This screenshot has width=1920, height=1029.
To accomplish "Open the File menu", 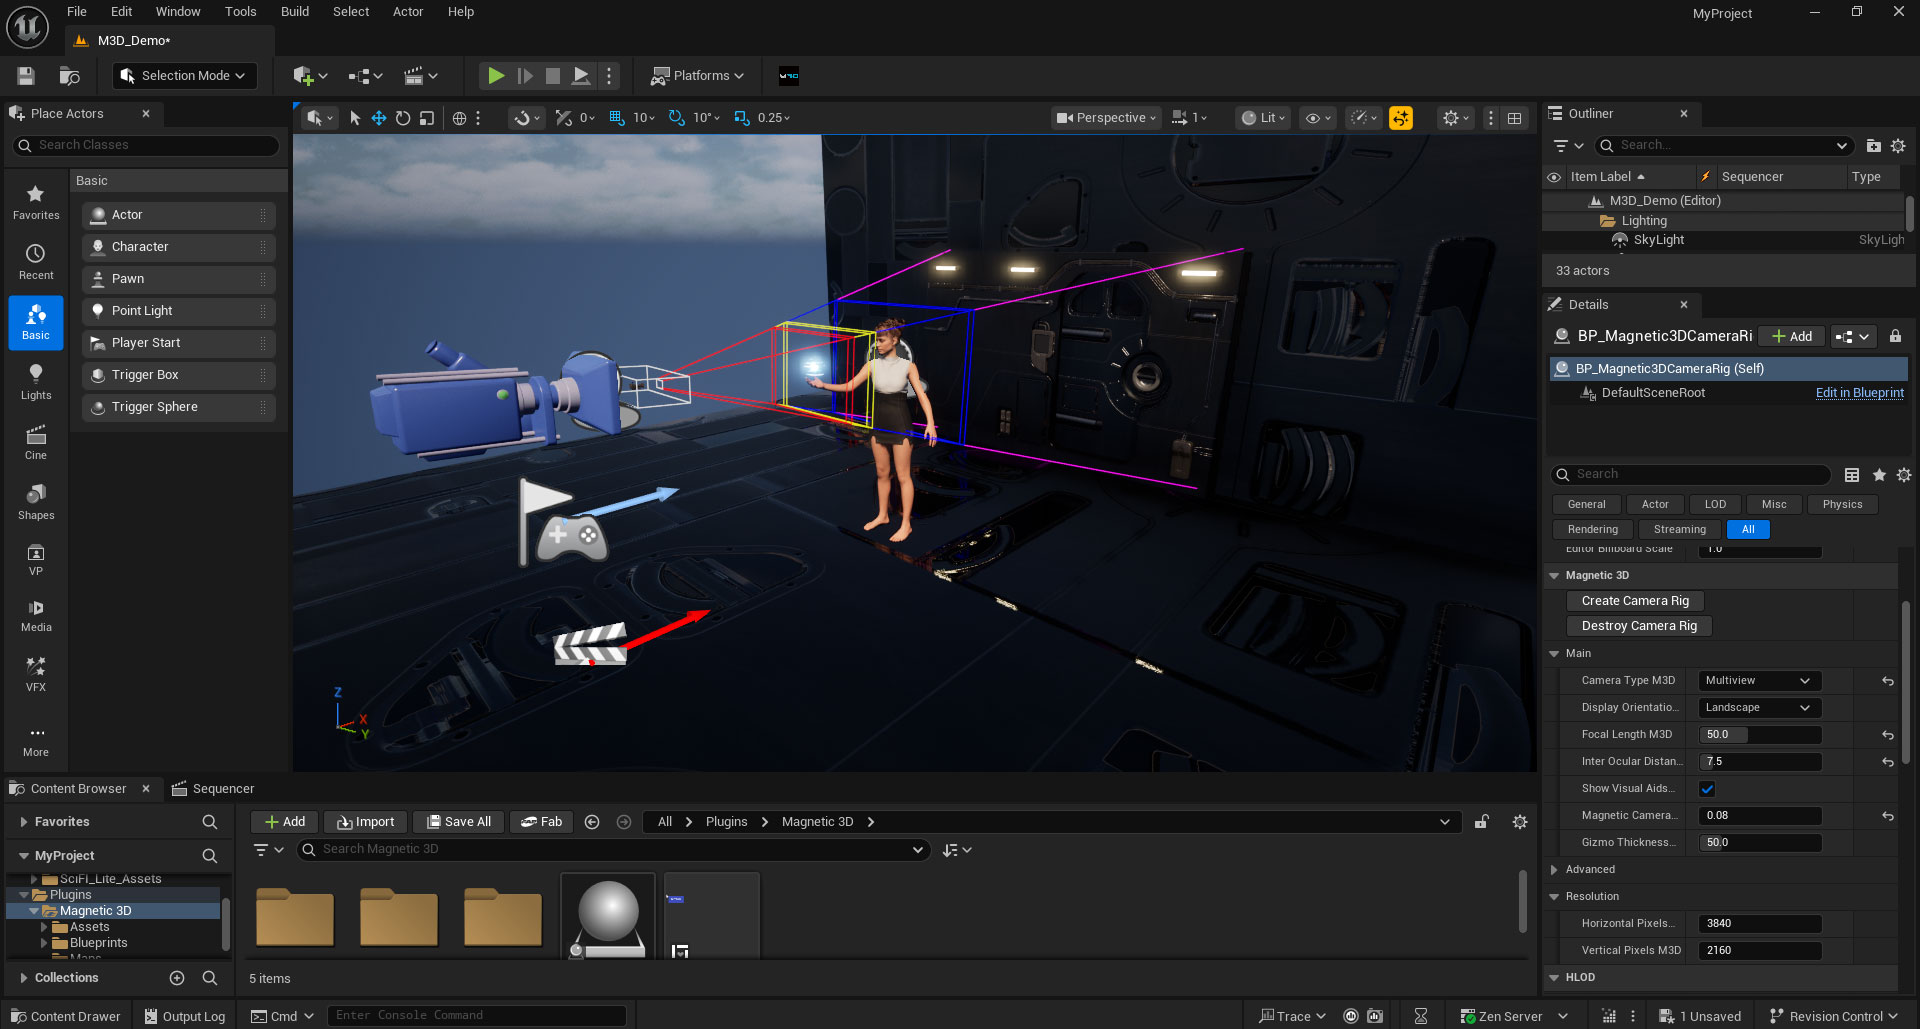I will (77, 12).
